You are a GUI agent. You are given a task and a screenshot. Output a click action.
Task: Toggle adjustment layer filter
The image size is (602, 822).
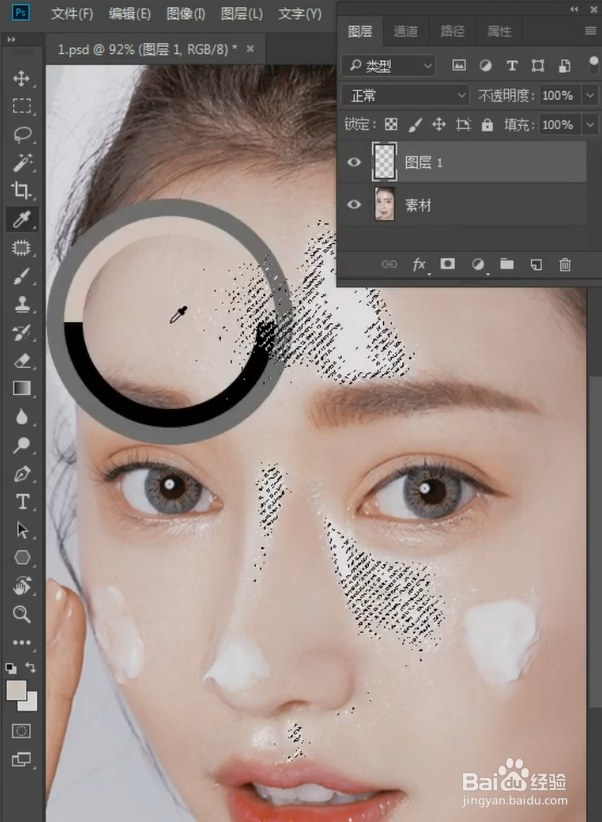click(x=486, y=66)
